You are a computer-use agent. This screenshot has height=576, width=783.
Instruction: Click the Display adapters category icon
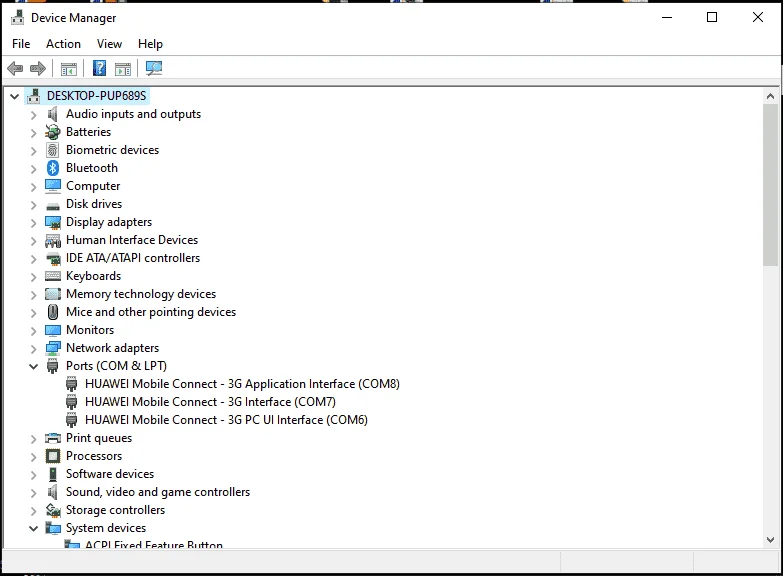point(53,222)
